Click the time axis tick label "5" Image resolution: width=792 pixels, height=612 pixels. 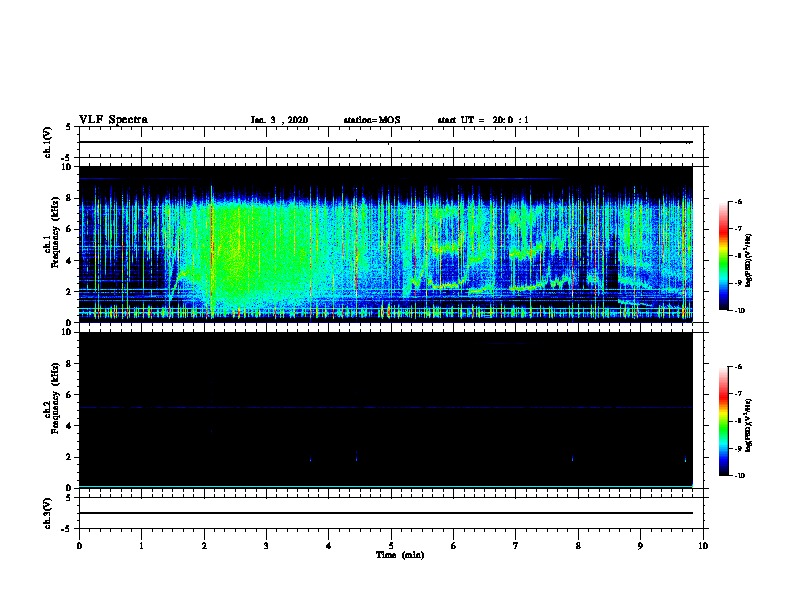[x=391, y=546]
